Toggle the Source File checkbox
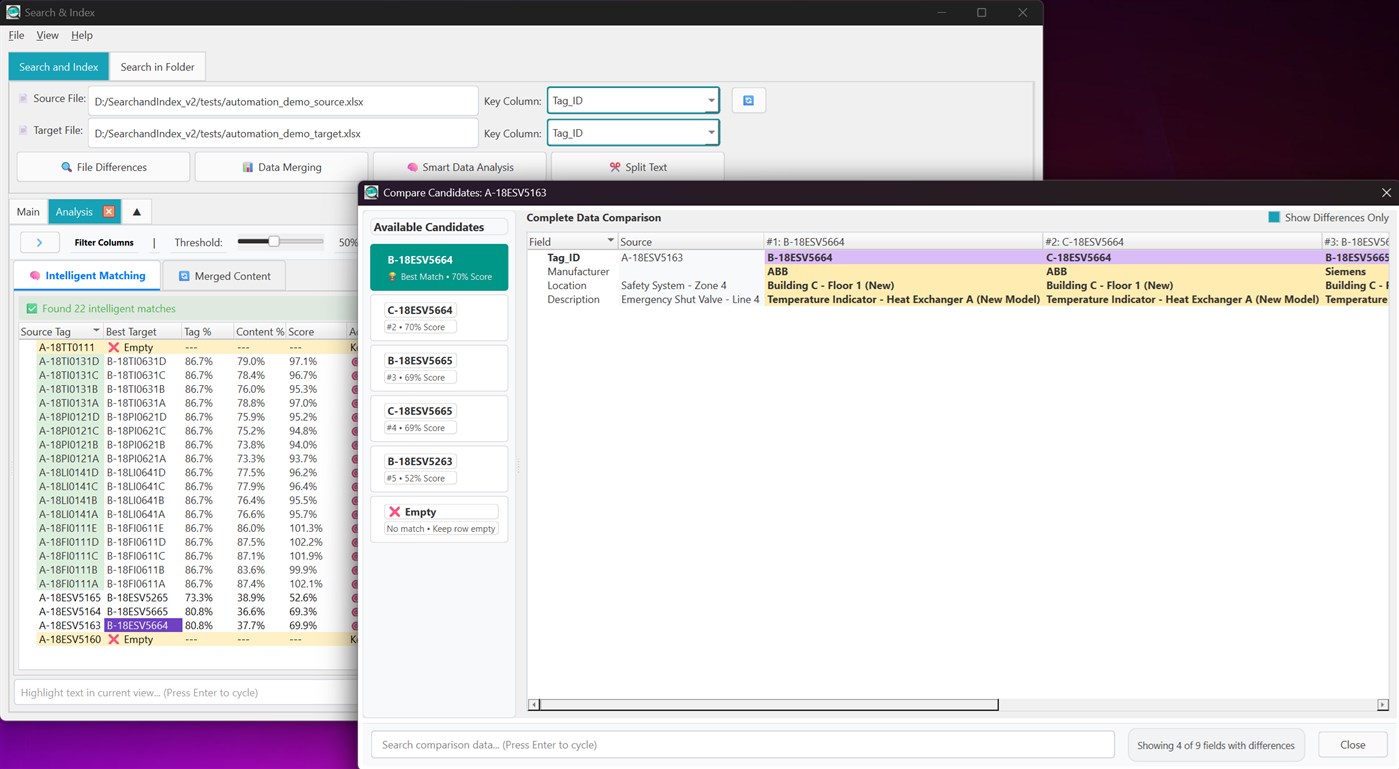Image resolution: width=1399 pixels, height=769 pixels. tap(22, 97)
